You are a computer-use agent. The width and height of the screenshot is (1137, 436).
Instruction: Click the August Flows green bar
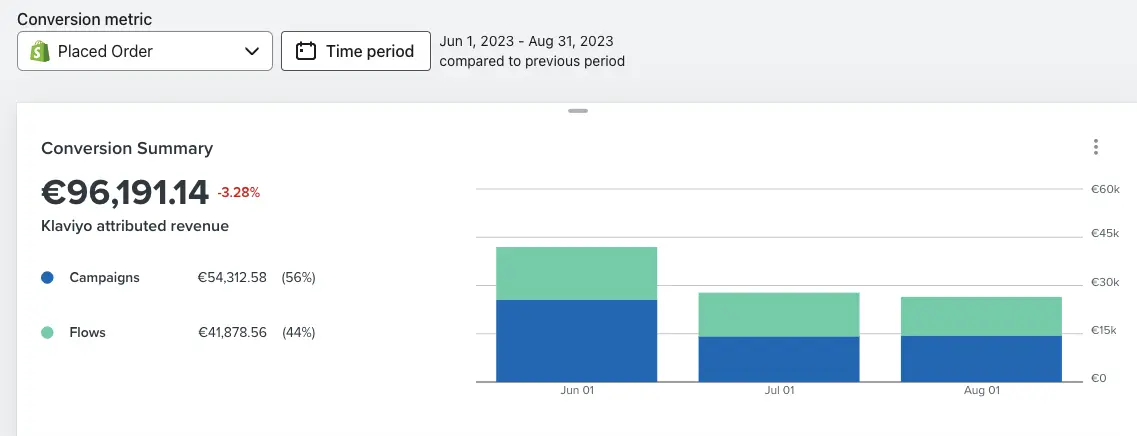(x=981, y=316)
